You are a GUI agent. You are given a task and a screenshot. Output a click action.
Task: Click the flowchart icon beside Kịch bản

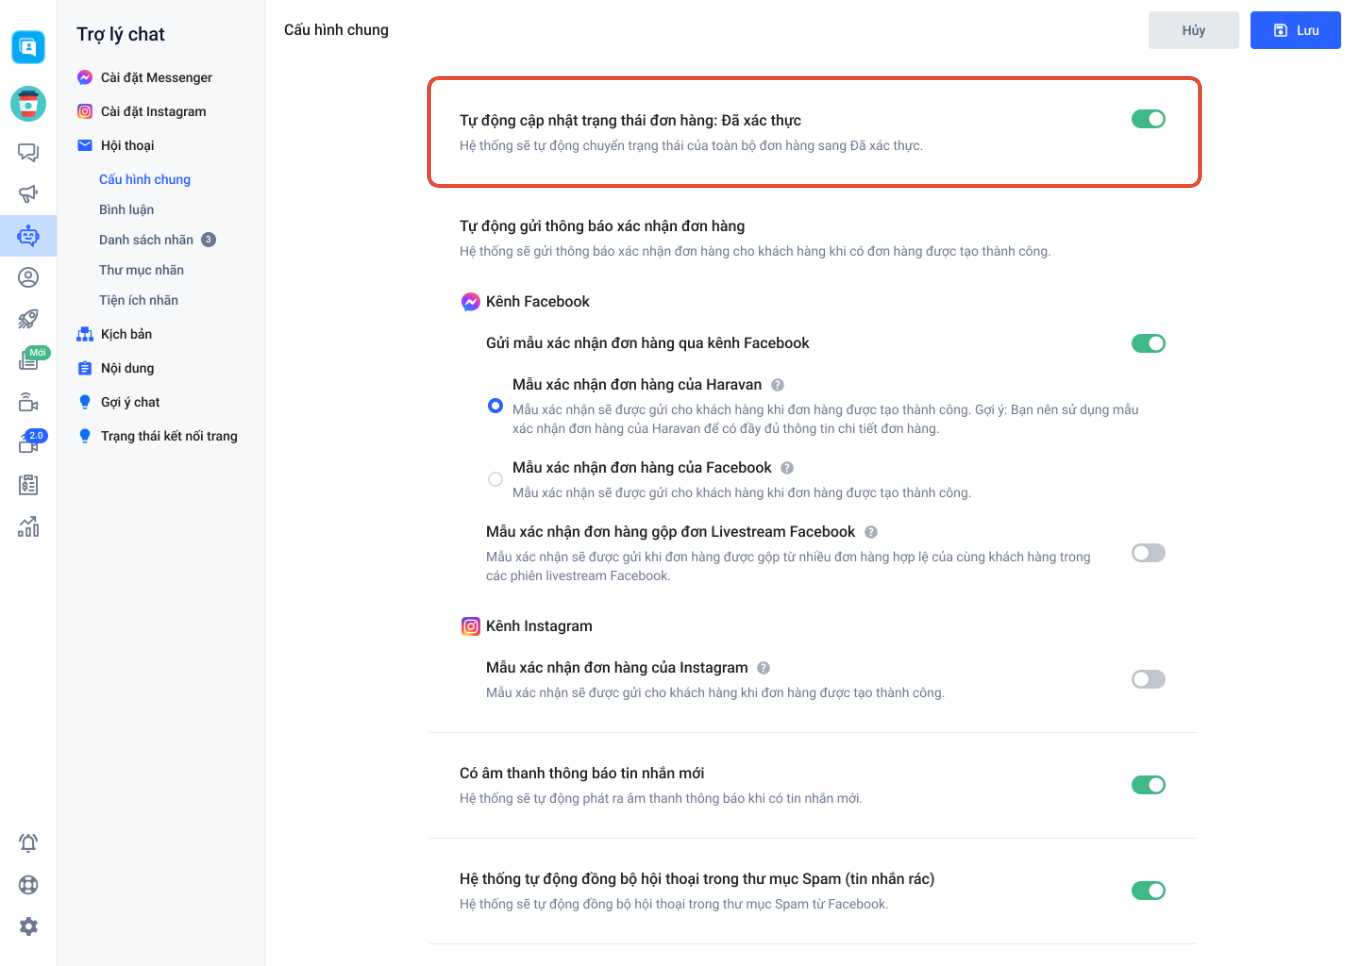(x=85, y=334)
